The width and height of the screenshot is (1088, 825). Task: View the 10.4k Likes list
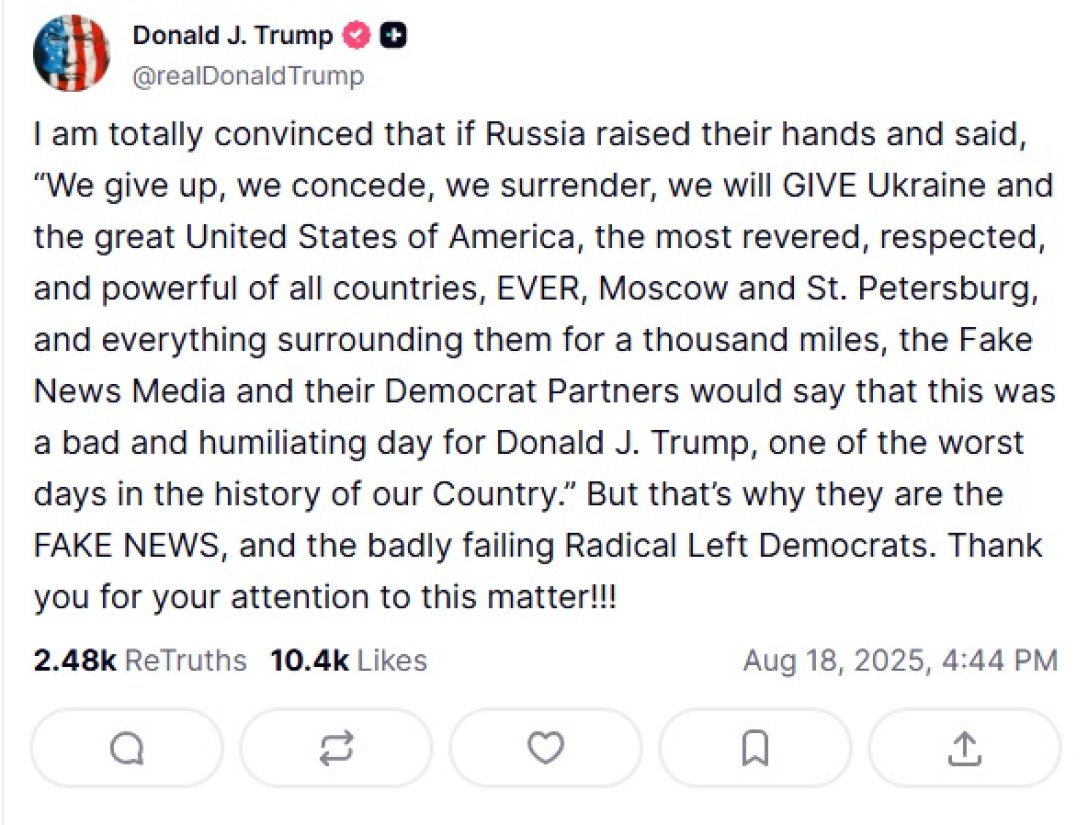coord(348,660)
